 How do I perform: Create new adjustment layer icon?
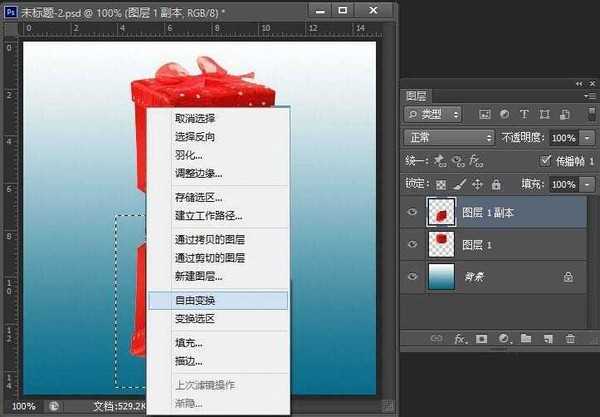tap(504, 339)
